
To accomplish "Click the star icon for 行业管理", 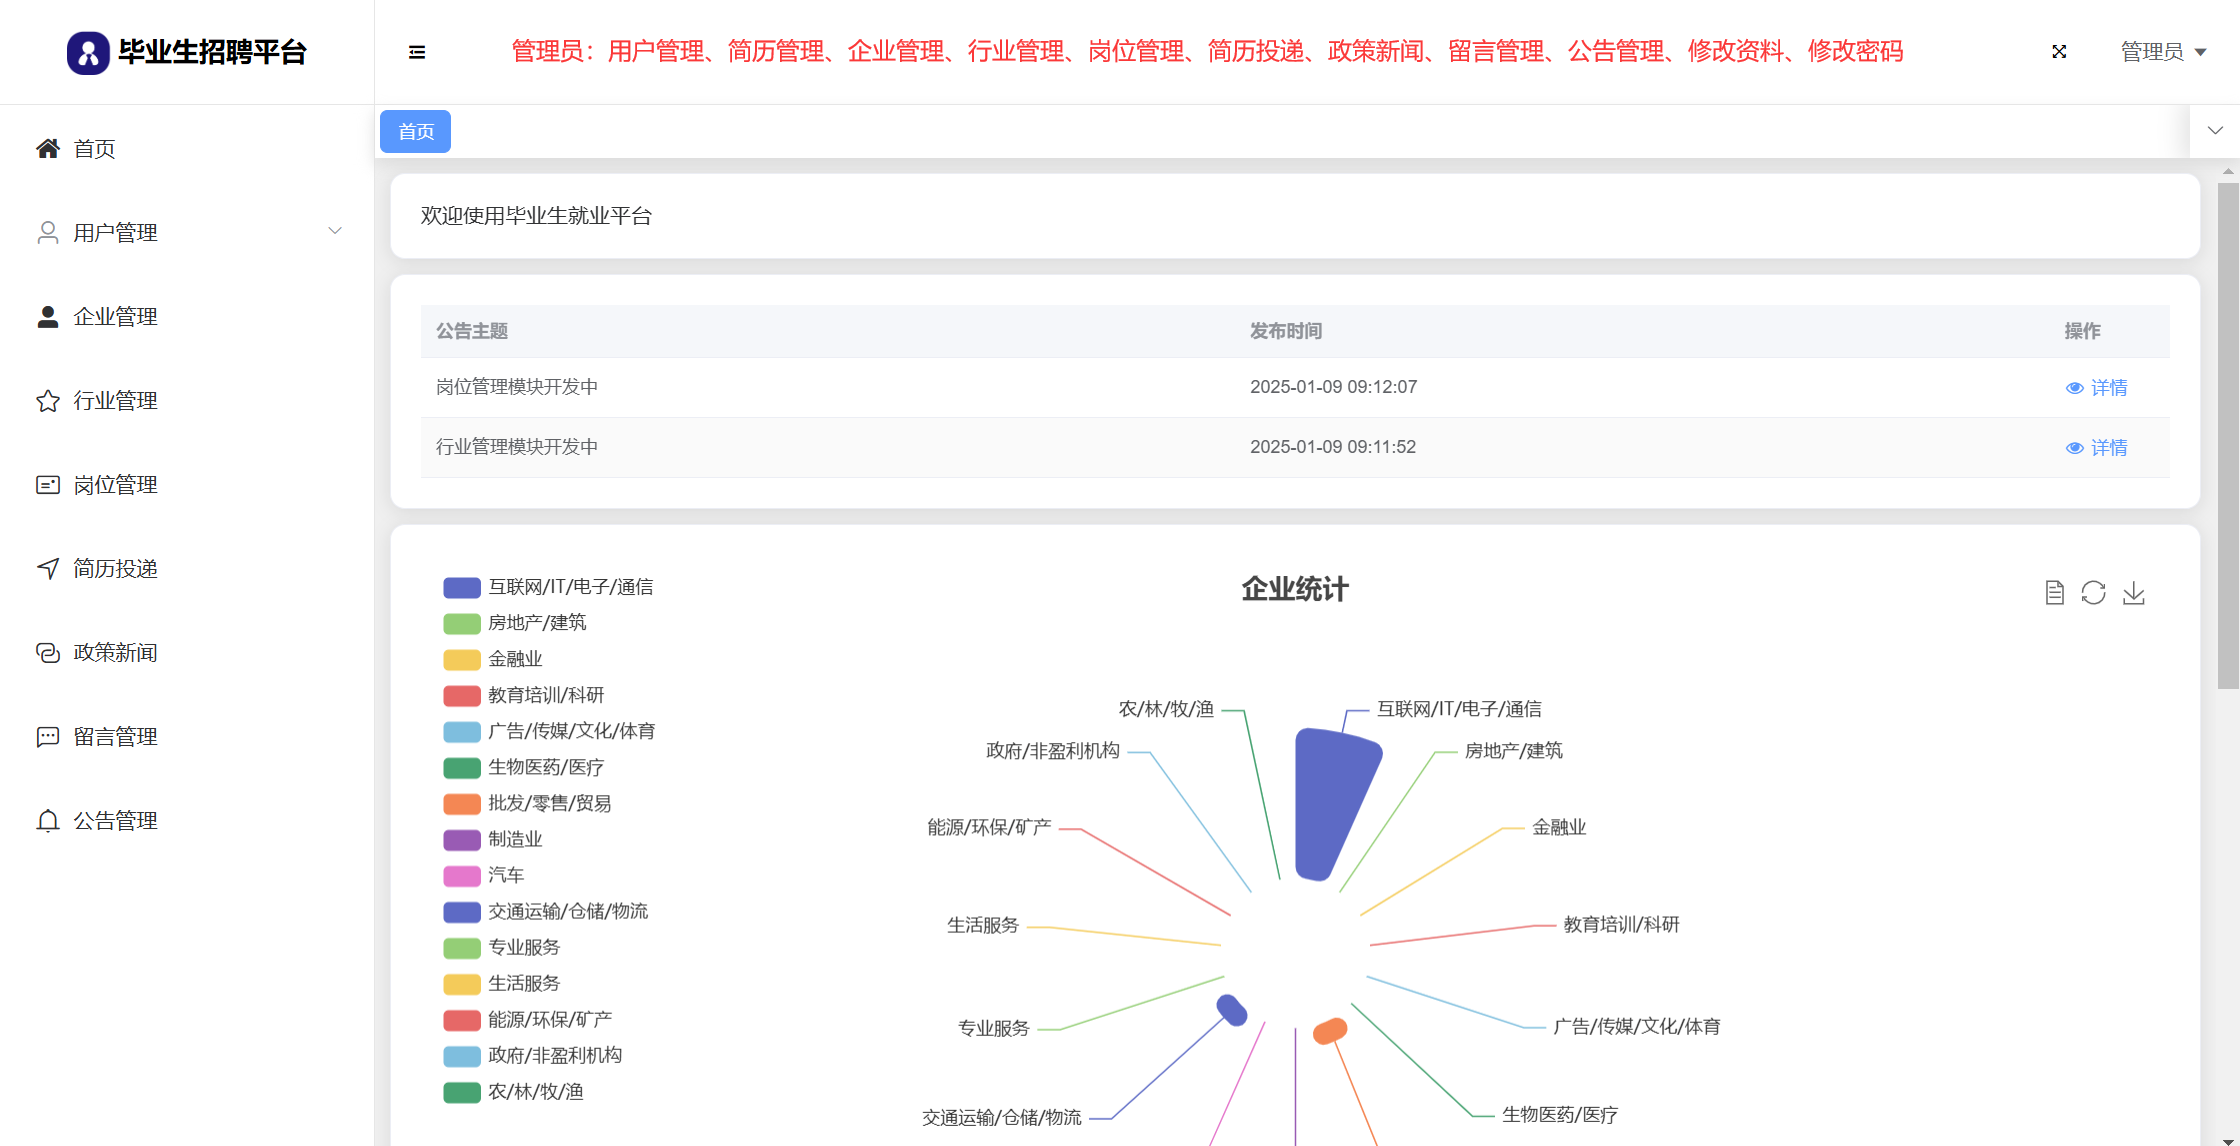I will coord(47,401).
